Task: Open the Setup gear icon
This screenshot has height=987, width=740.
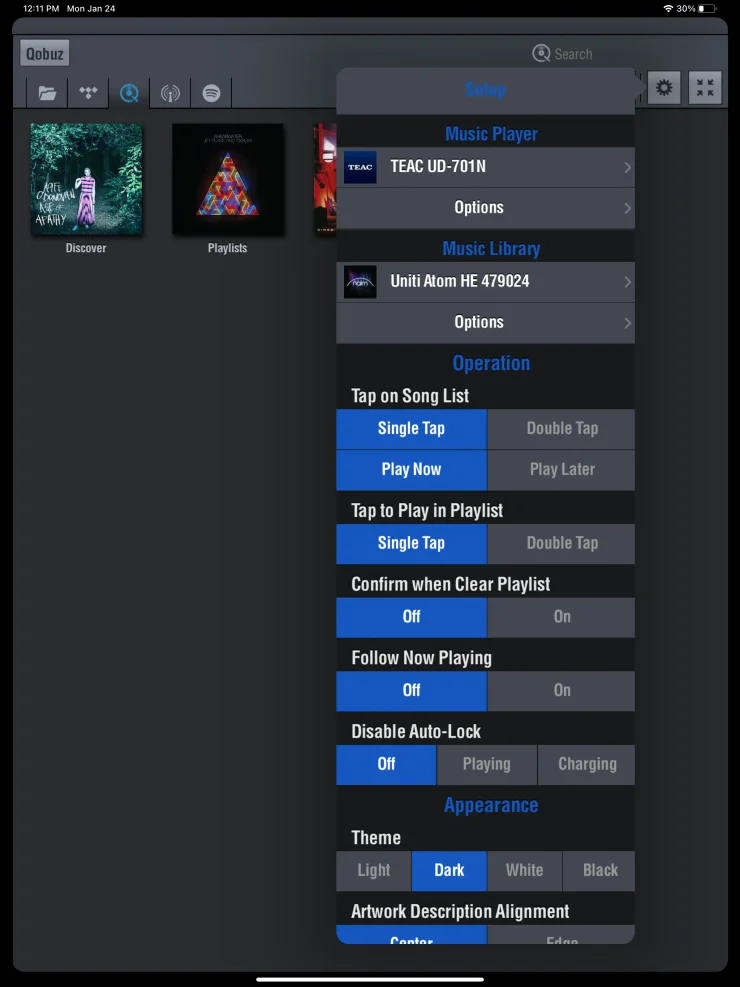Action: [x=664, y=87]
